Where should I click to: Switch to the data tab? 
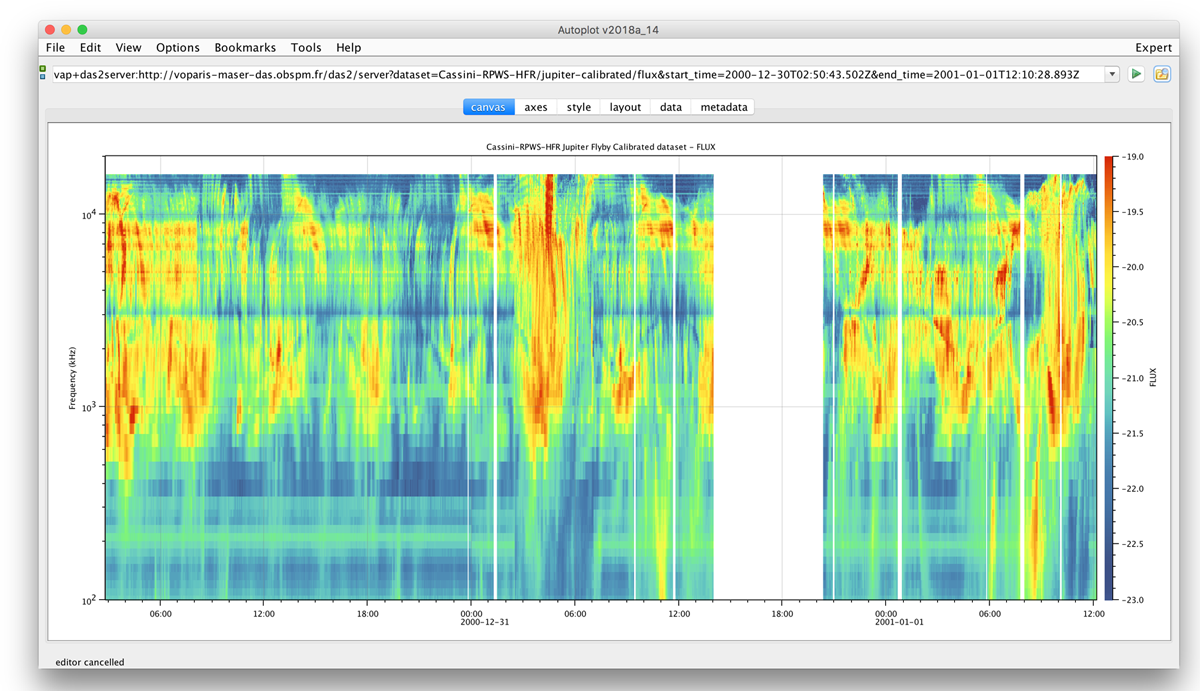(671, 107)
